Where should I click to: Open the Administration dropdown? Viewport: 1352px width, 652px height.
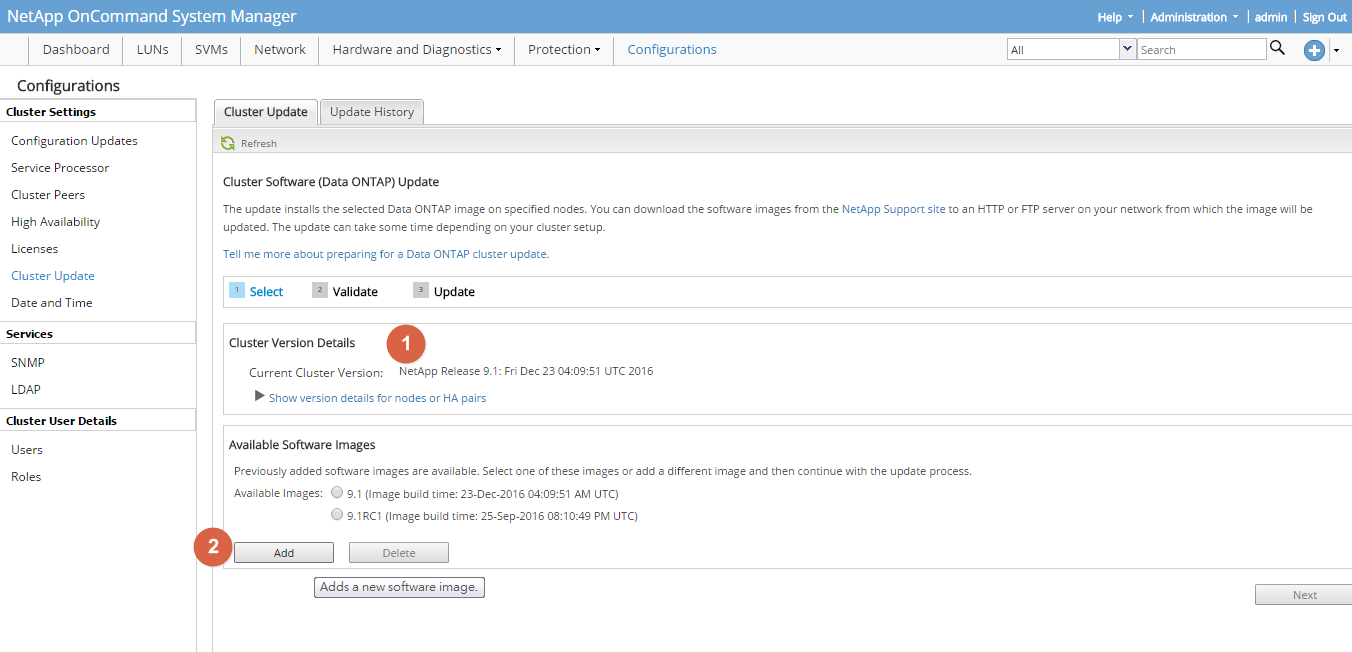1194,17
